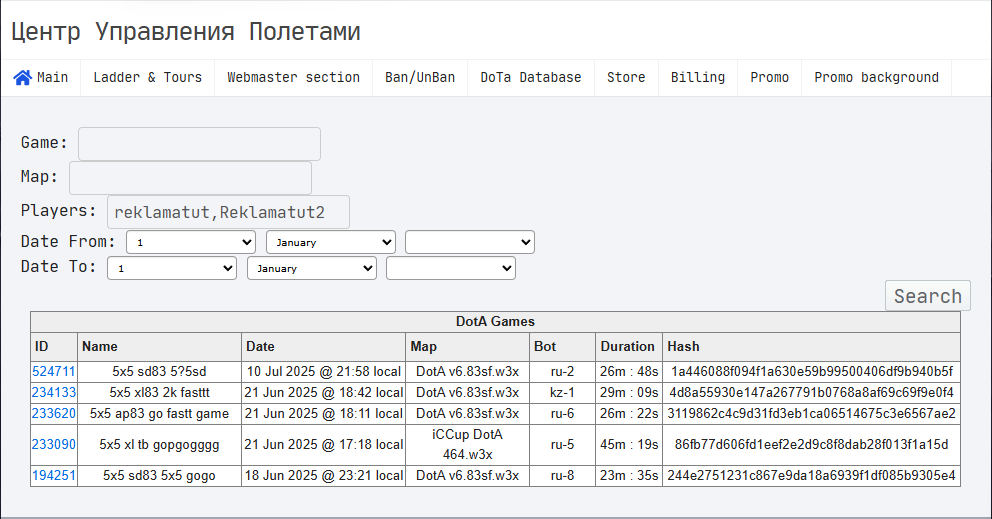Click the Duration column header
The image size is (992, 519).
(x=629, y=347)
